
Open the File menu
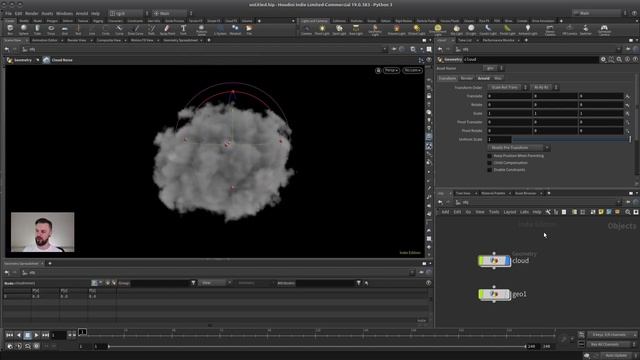tap(8, 13)
